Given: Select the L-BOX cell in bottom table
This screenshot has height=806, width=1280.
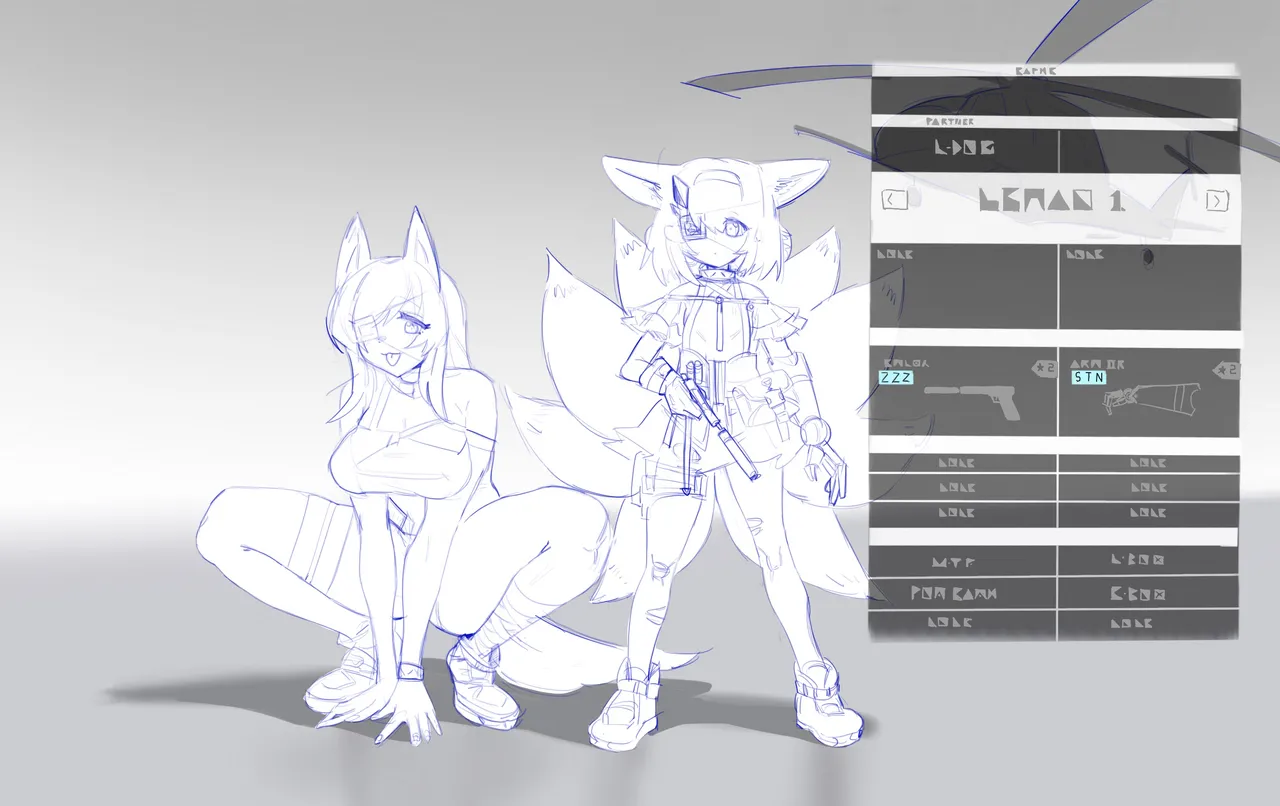Looking at the screenshot, I should (1149, 560).
